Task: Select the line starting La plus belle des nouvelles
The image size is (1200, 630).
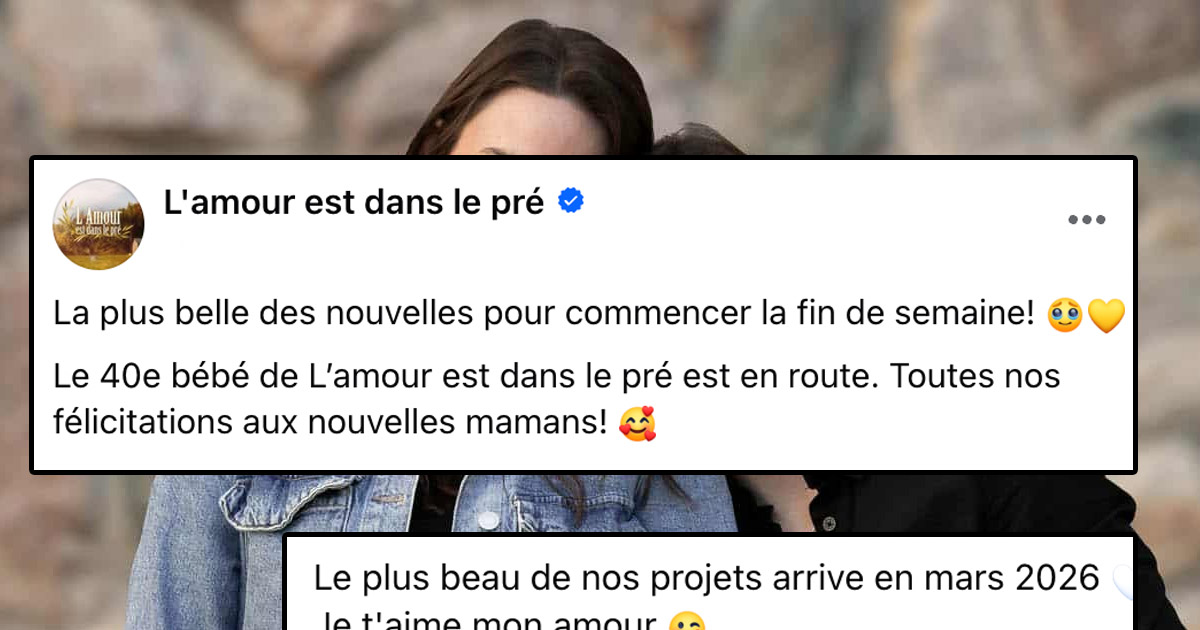Action: coord(589,316)
